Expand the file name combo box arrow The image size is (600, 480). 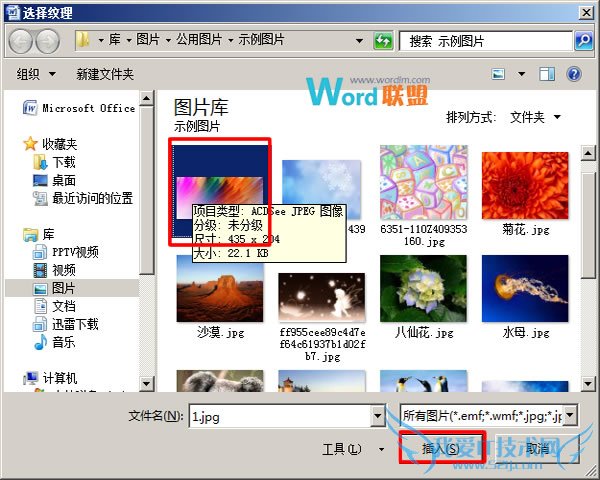377,416
